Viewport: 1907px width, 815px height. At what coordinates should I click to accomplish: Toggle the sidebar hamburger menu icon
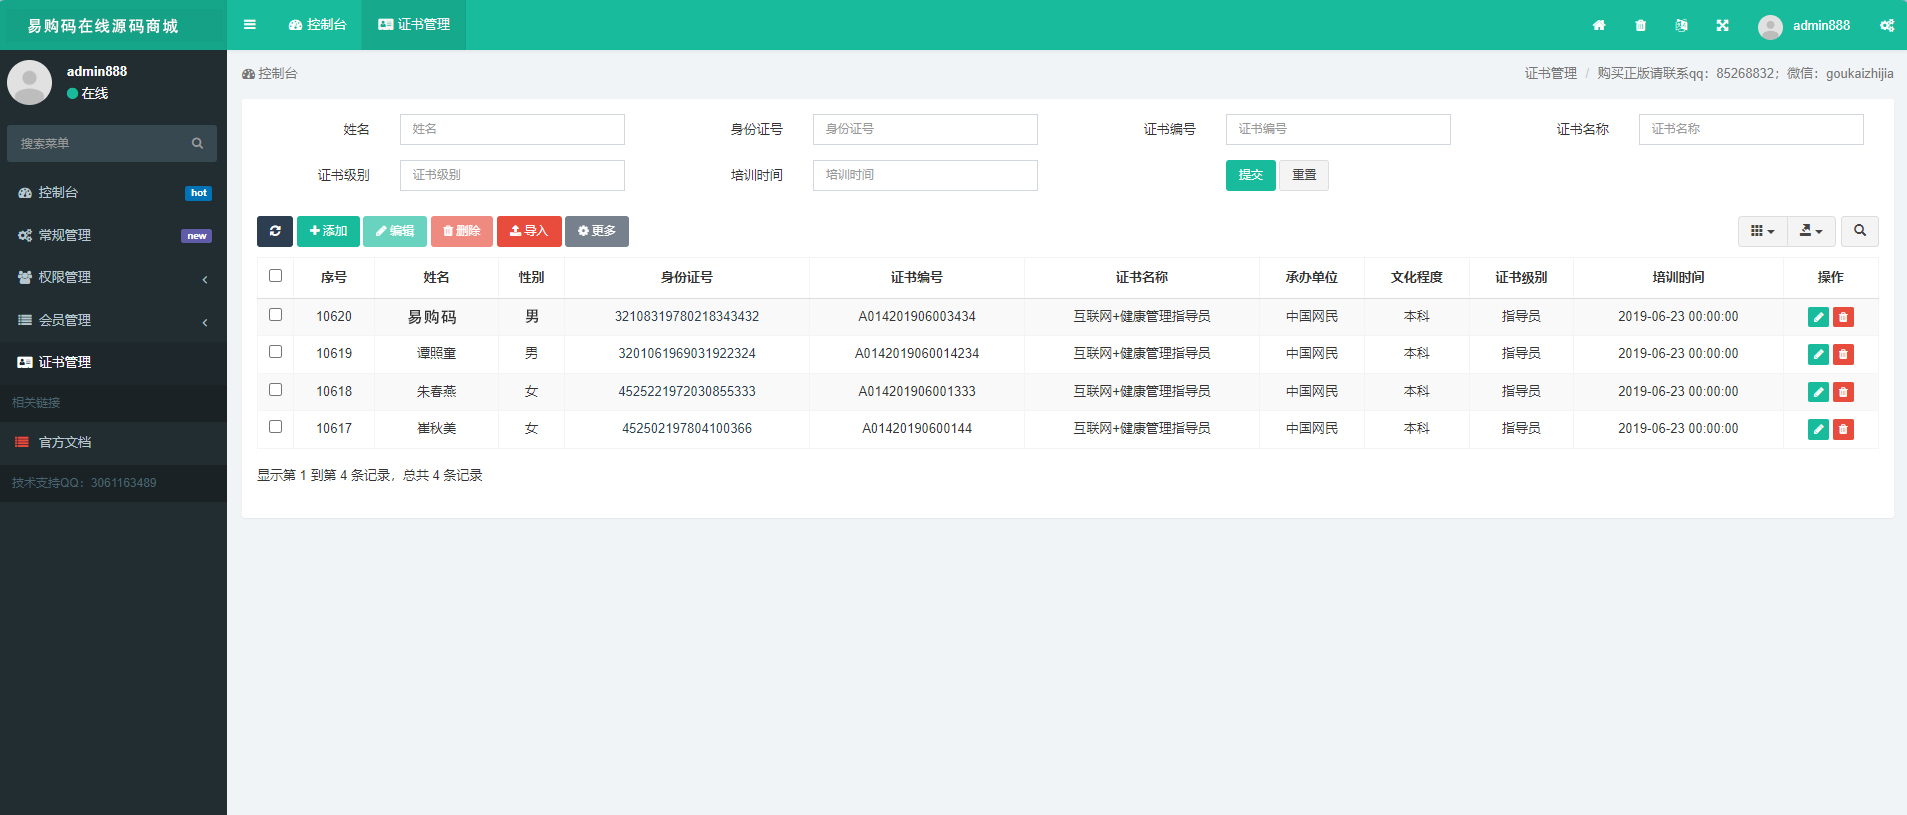250,25
